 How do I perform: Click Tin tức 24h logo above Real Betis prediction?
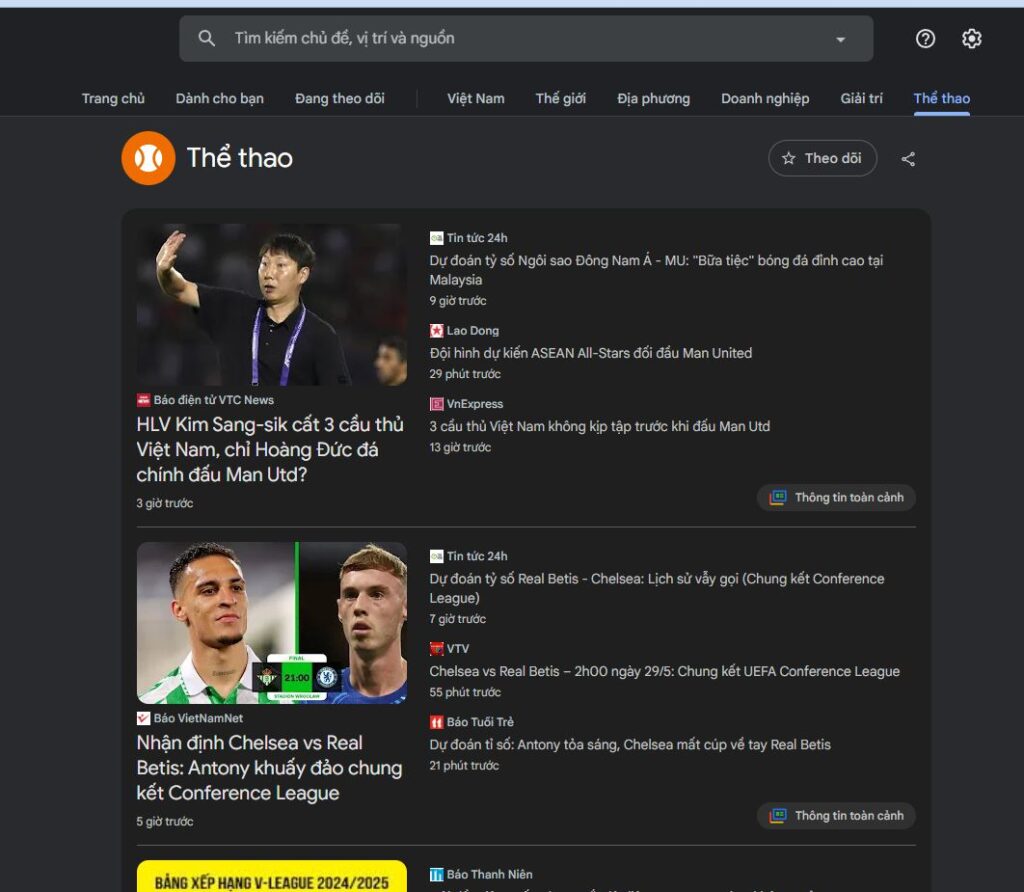coord(436,556)
